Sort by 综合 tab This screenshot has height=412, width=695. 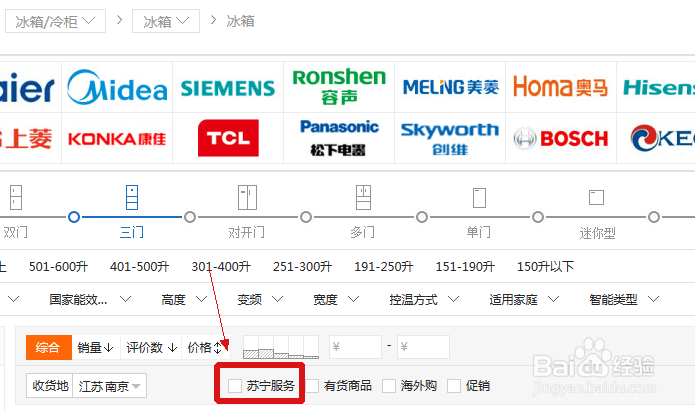(x=49, y=347)
